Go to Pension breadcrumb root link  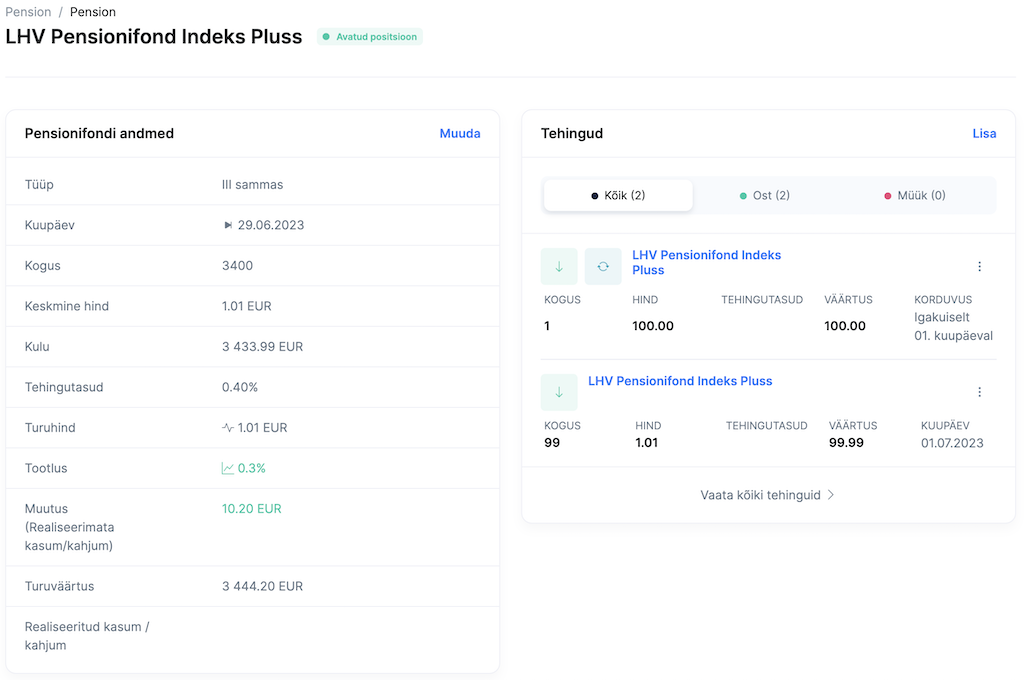(28, 12)
